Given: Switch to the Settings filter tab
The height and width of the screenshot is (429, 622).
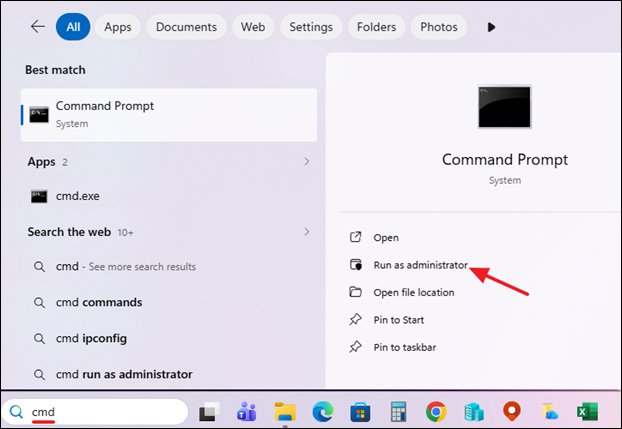Looking at the screenshot, I should click(311, 27).
